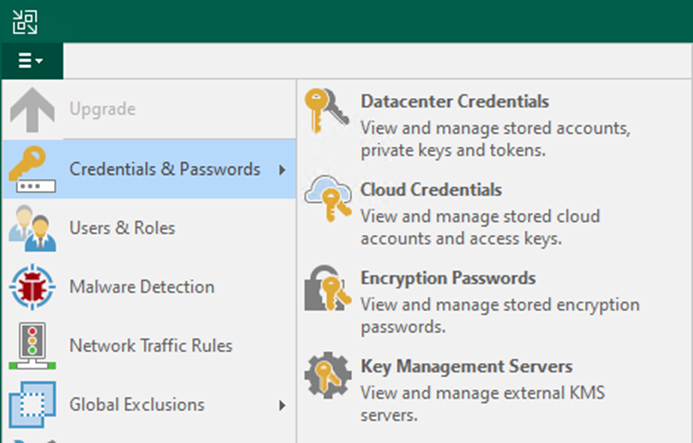Screen dimensions: 693x443
Task: Open Encryption Passwords title text
Action: pos(448,279)
